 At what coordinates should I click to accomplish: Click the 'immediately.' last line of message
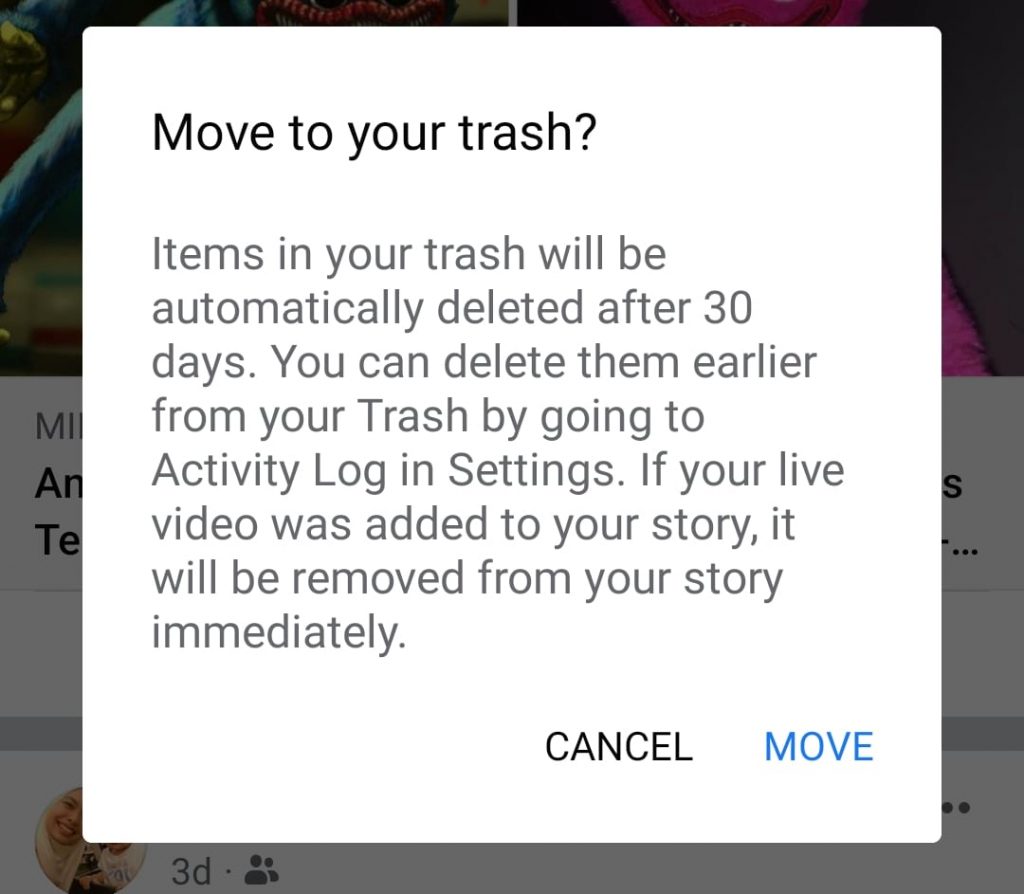(x=279, y=633)
